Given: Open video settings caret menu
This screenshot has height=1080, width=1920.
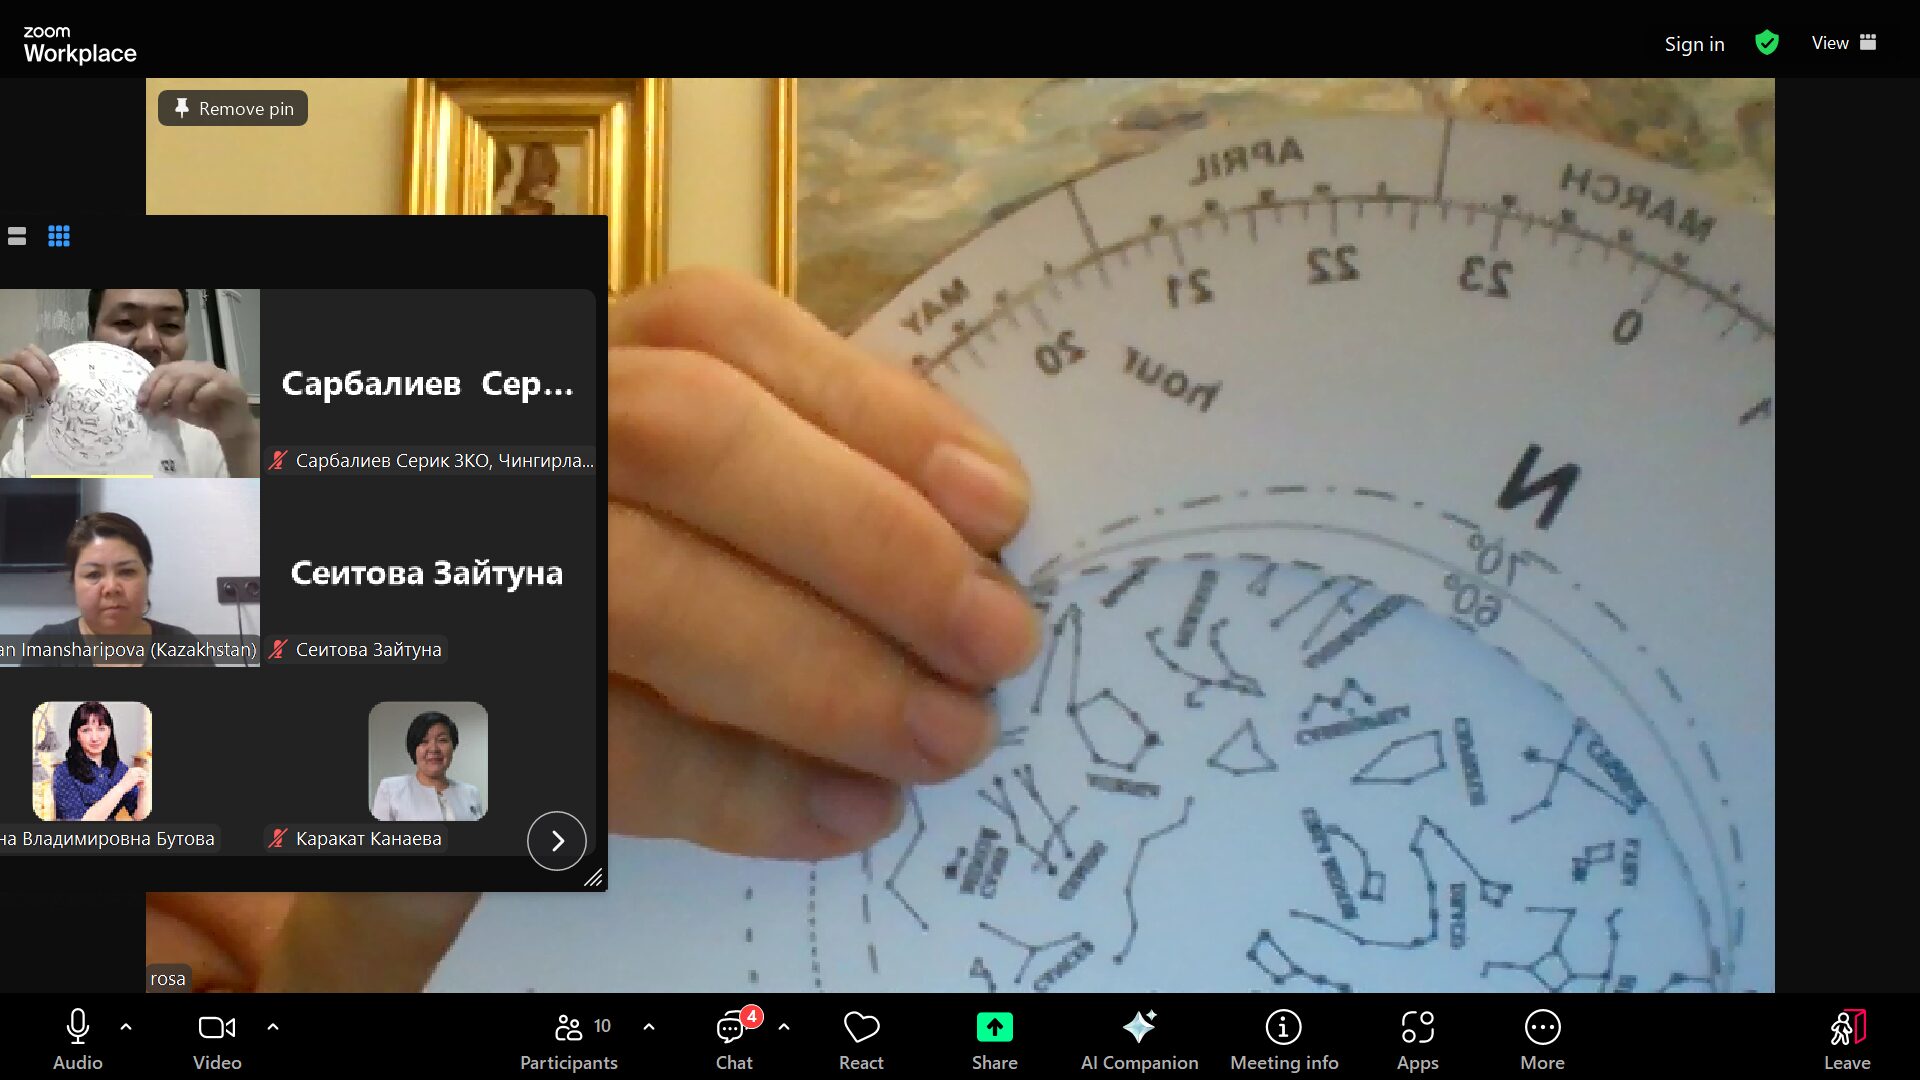Looking at the screenshot, I should [x=273, y=1027].
